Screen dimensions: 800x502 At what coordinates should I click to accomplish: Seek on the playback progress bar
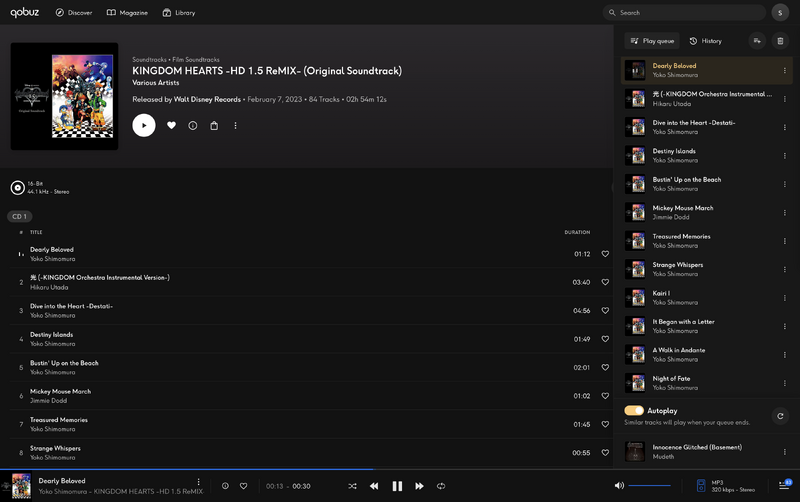[x=400, y=469]
